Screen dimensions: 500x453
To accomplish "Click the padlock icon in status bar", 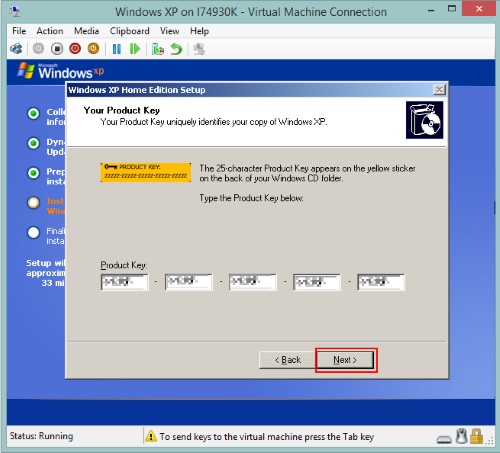I will [x=477, y=436].
